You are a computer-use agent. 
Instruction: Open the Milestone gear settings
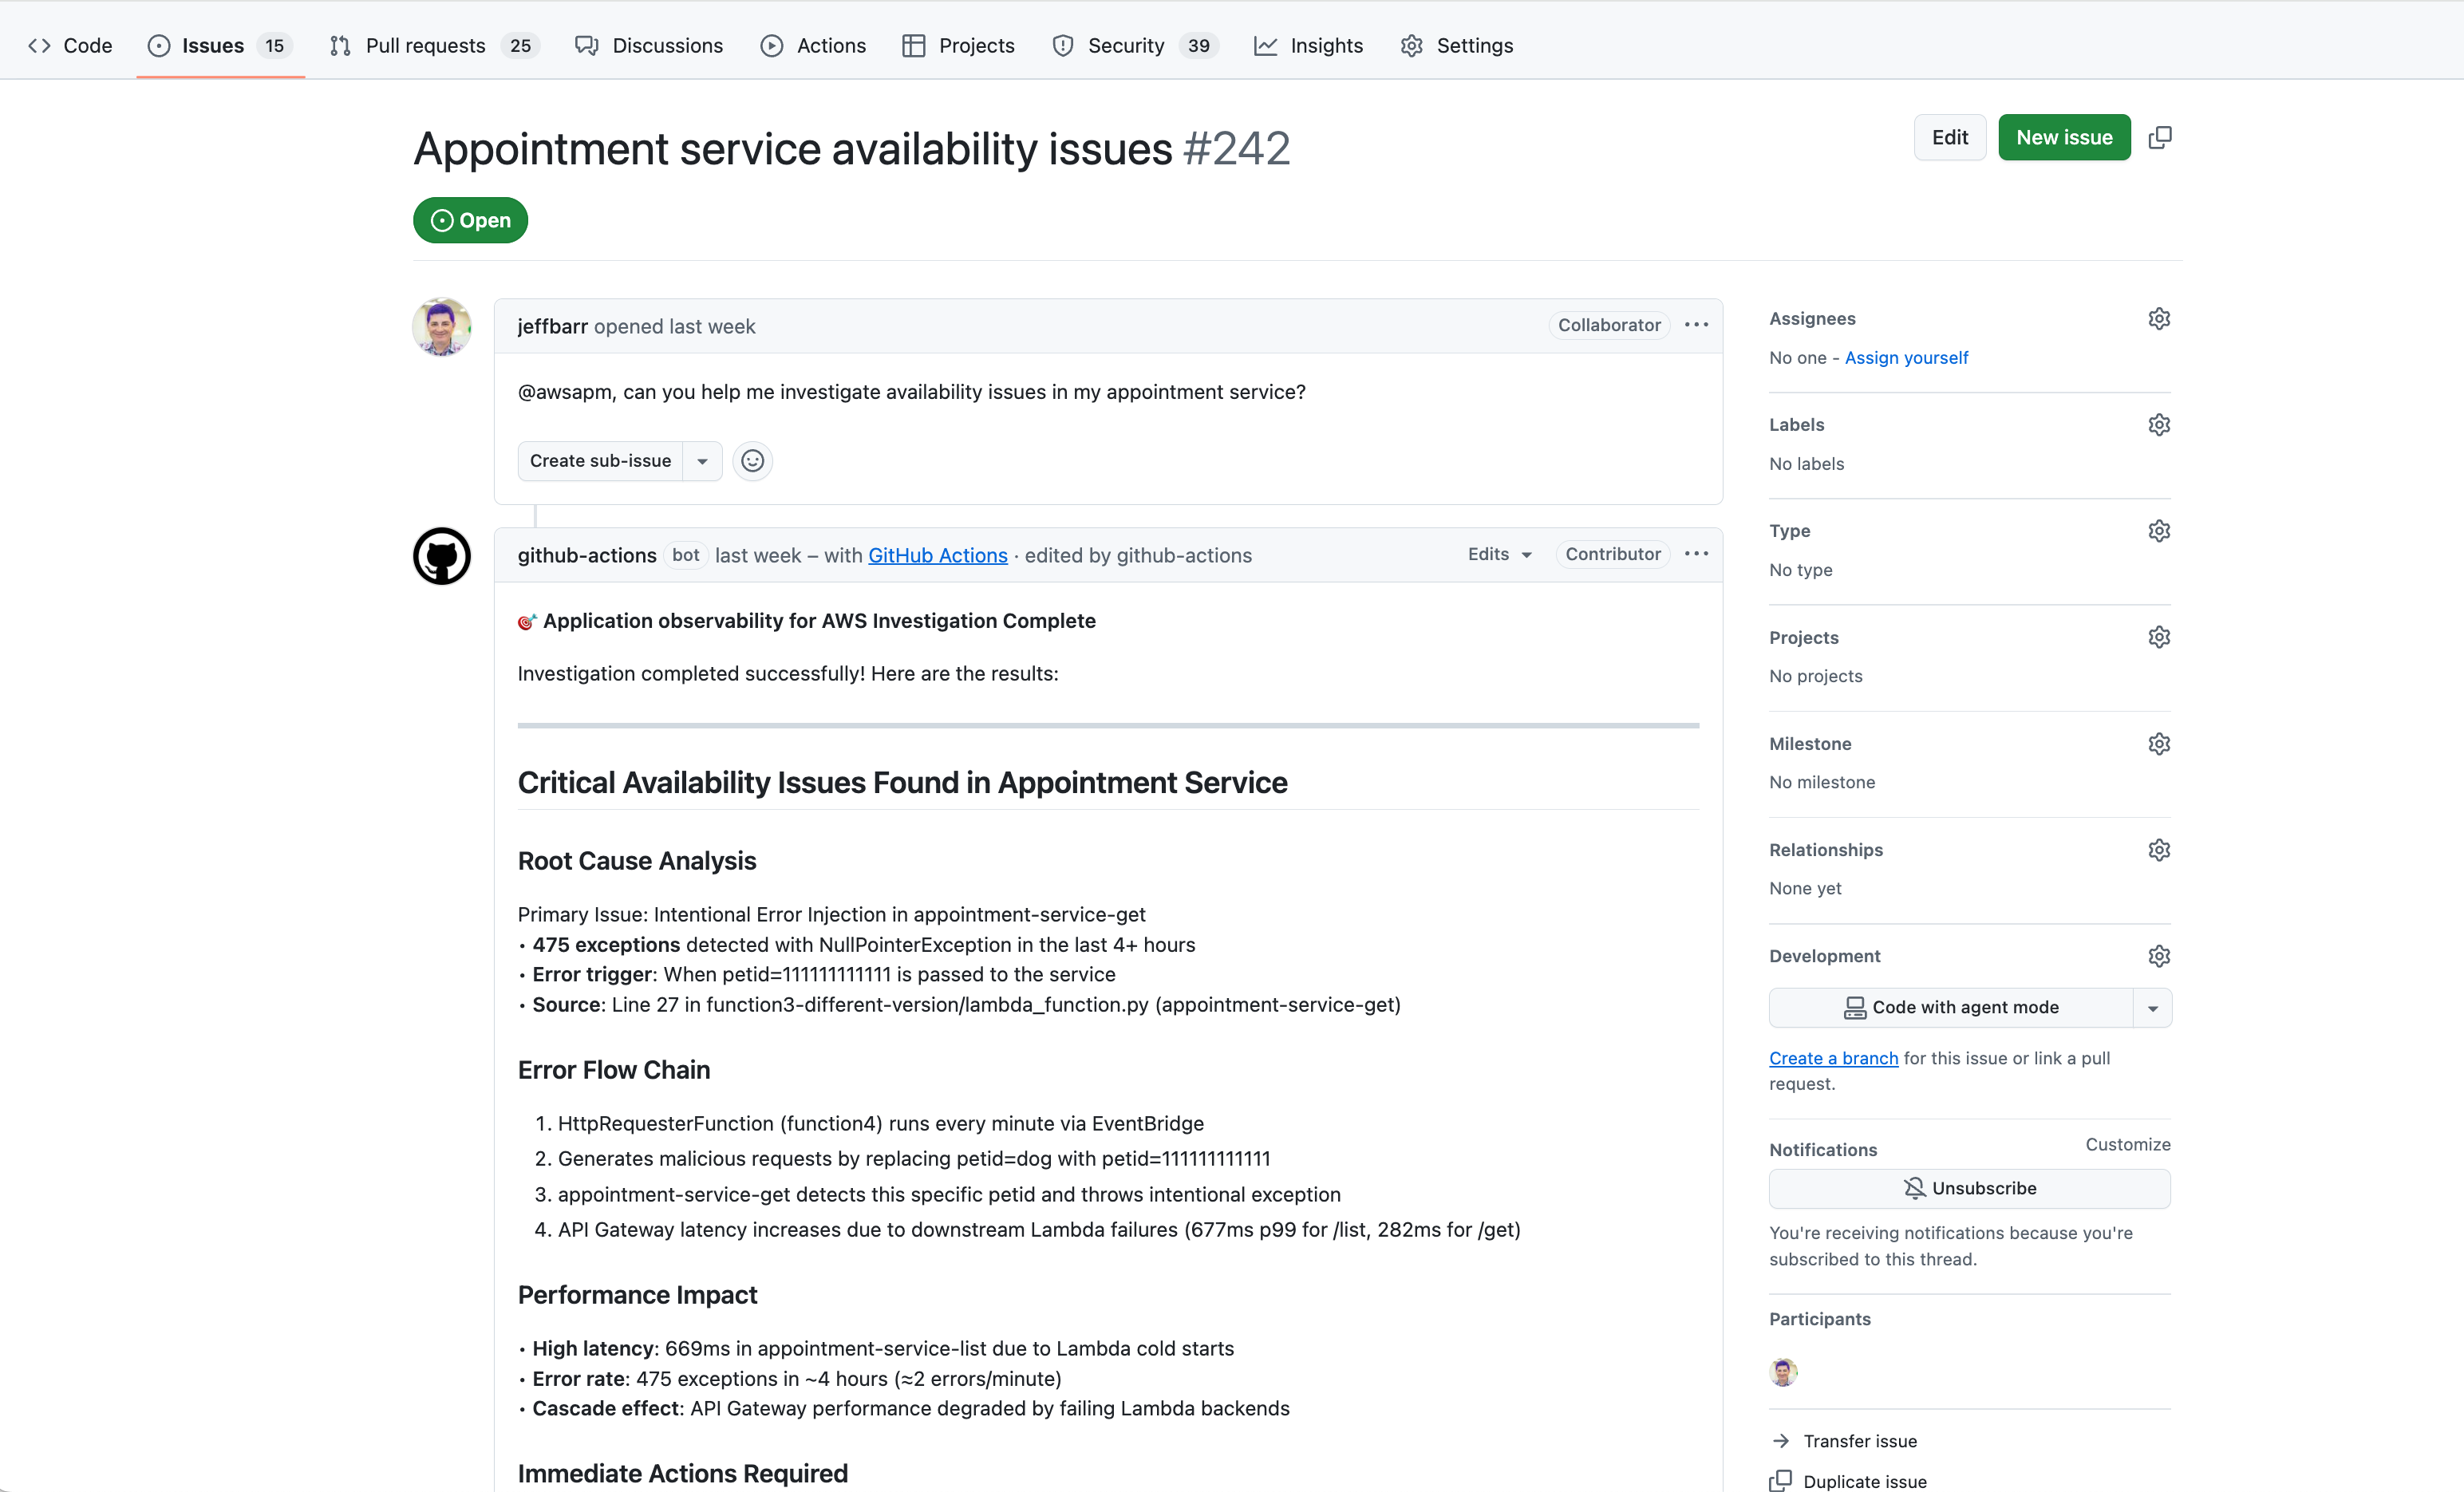point(2158,744)
